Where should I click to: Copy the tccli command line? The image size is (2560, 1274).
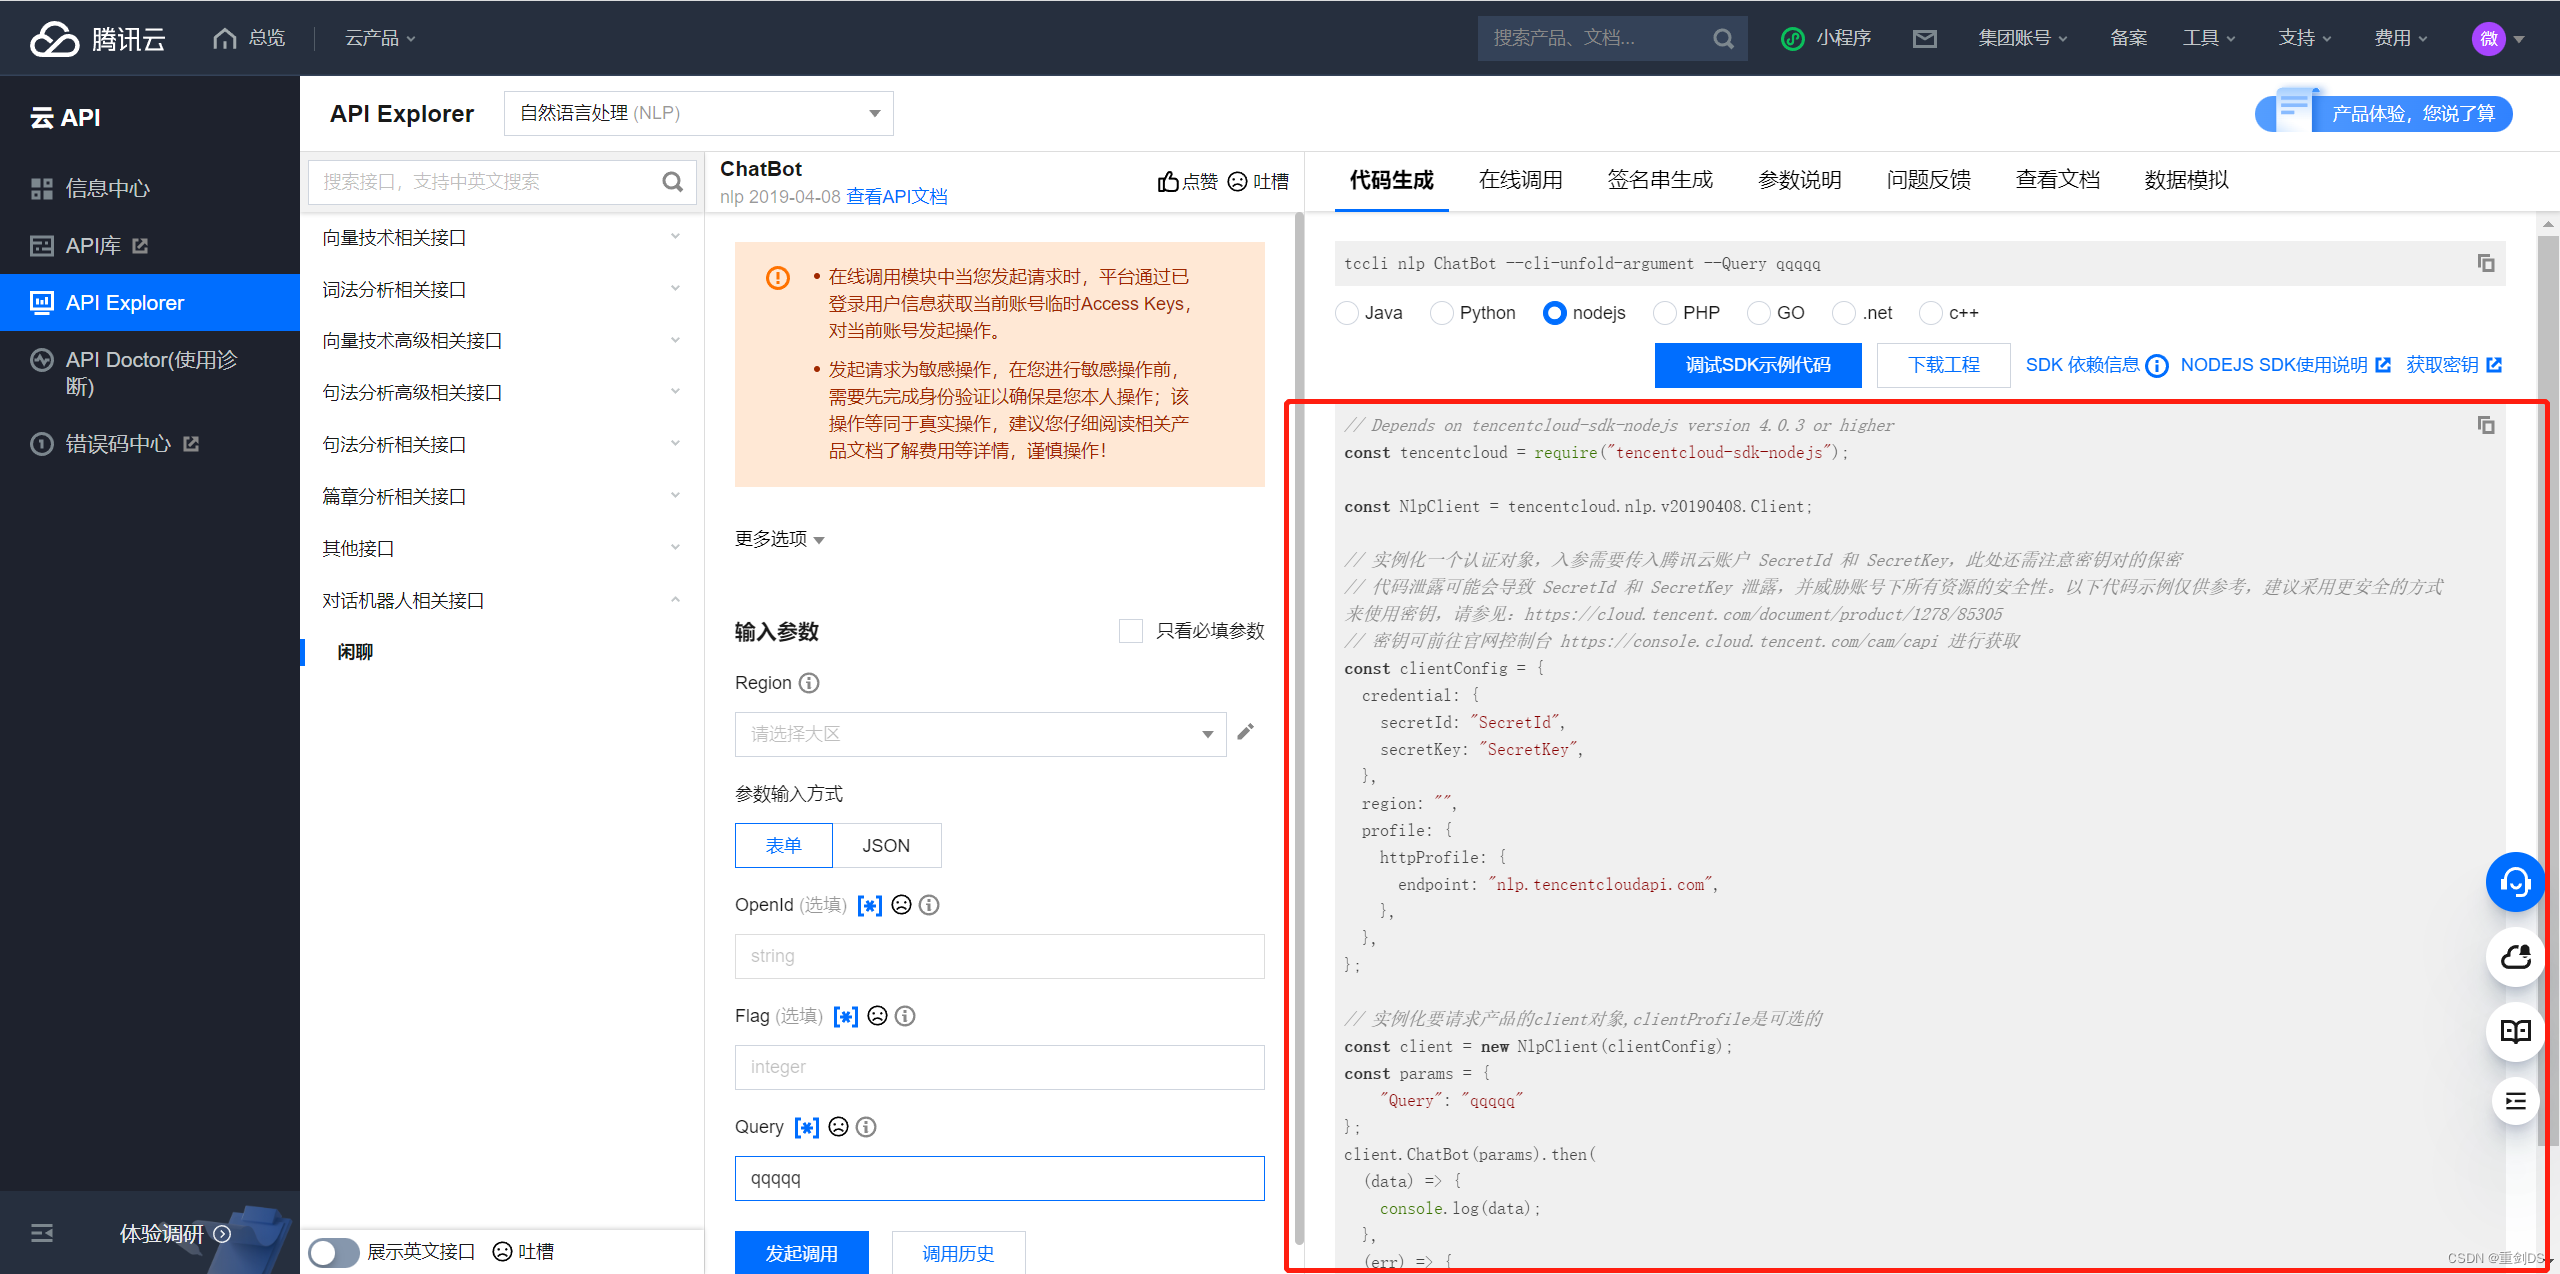[x=2486, y=263]
